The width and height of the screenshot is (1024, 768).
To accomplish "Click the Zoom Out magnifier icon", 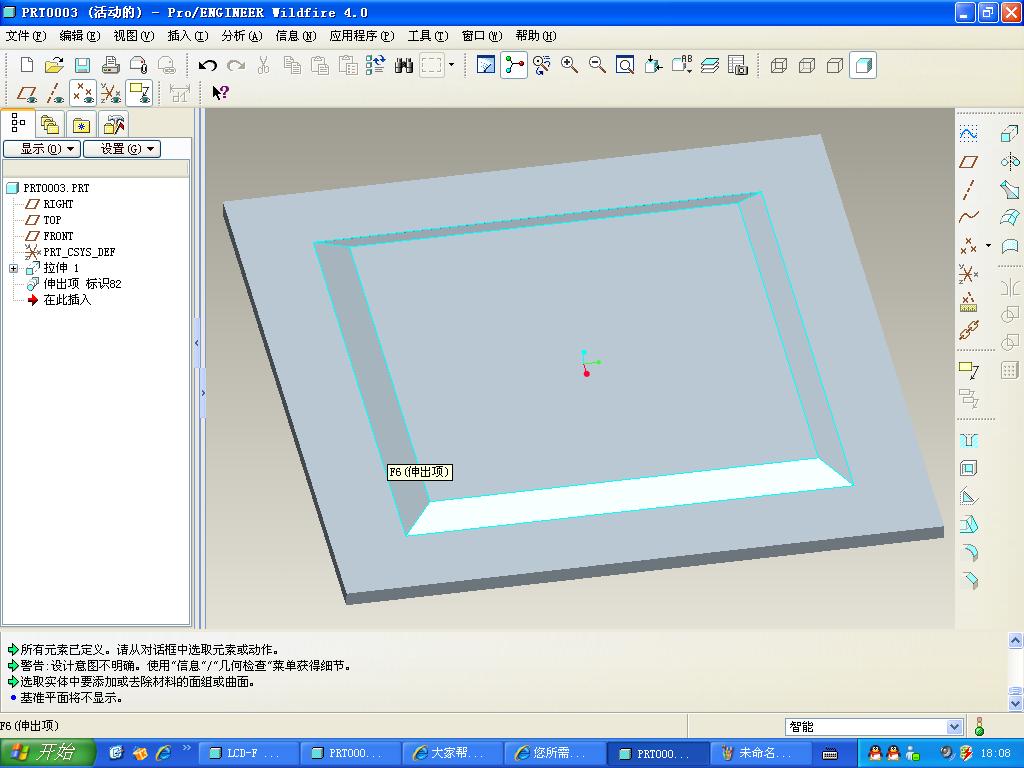I will point(597,65).
